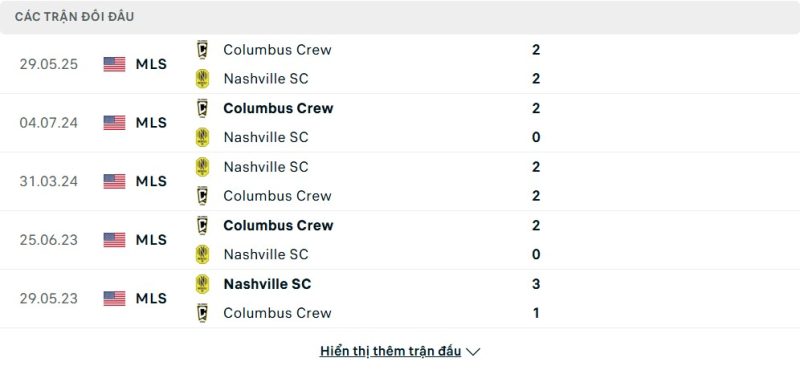Image resolution: width=800 pixels, height=374 pixels.
Task: Expand list with chevron beside Hiển thị thêm
Action: 473,352
